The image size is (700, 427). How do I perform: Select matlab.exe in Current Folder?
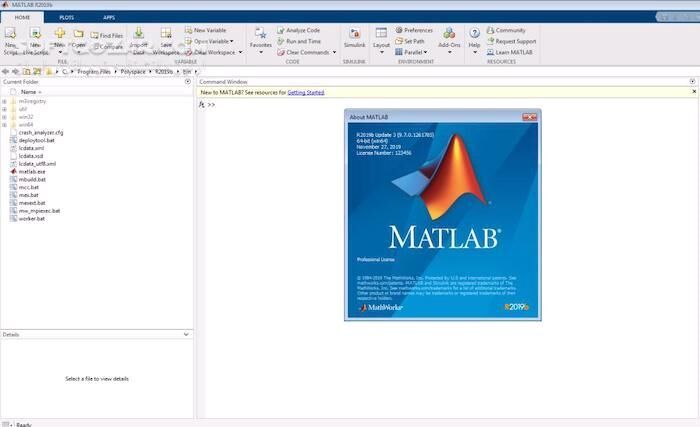(32, 171)
